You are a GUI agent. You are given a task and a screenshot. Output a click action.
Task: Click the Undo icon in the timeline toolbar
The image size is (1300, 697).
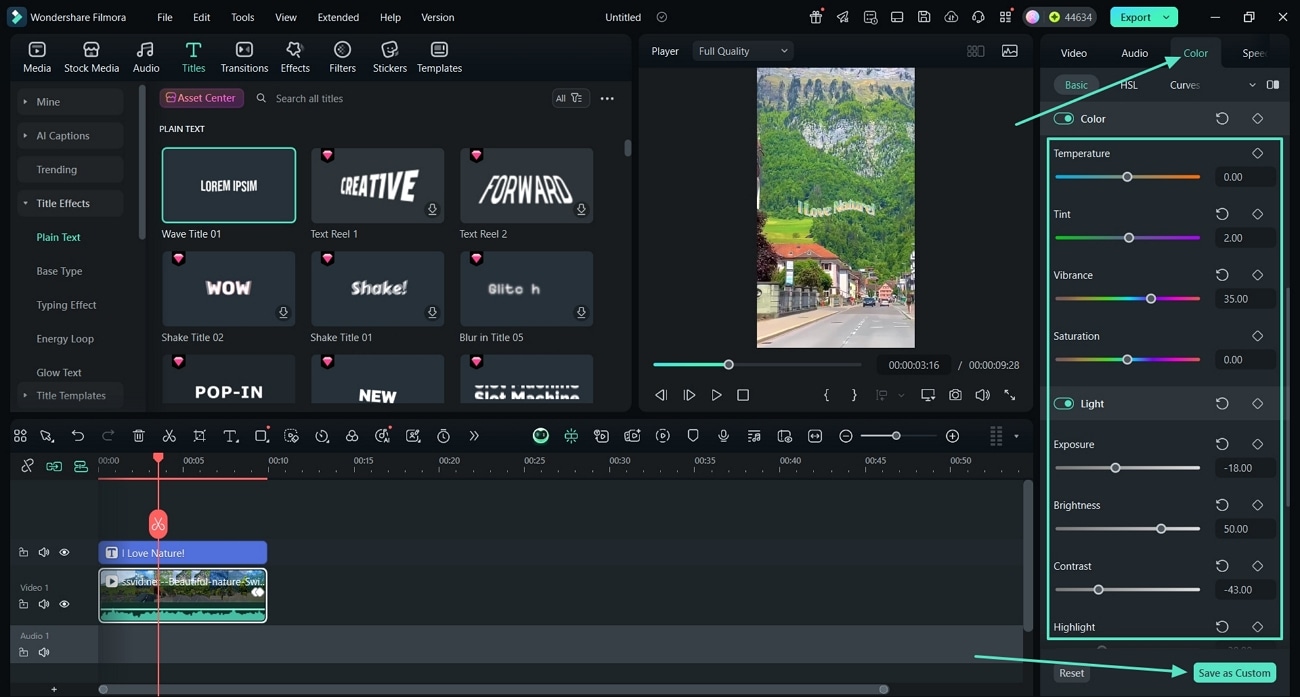tap(78, 435)
